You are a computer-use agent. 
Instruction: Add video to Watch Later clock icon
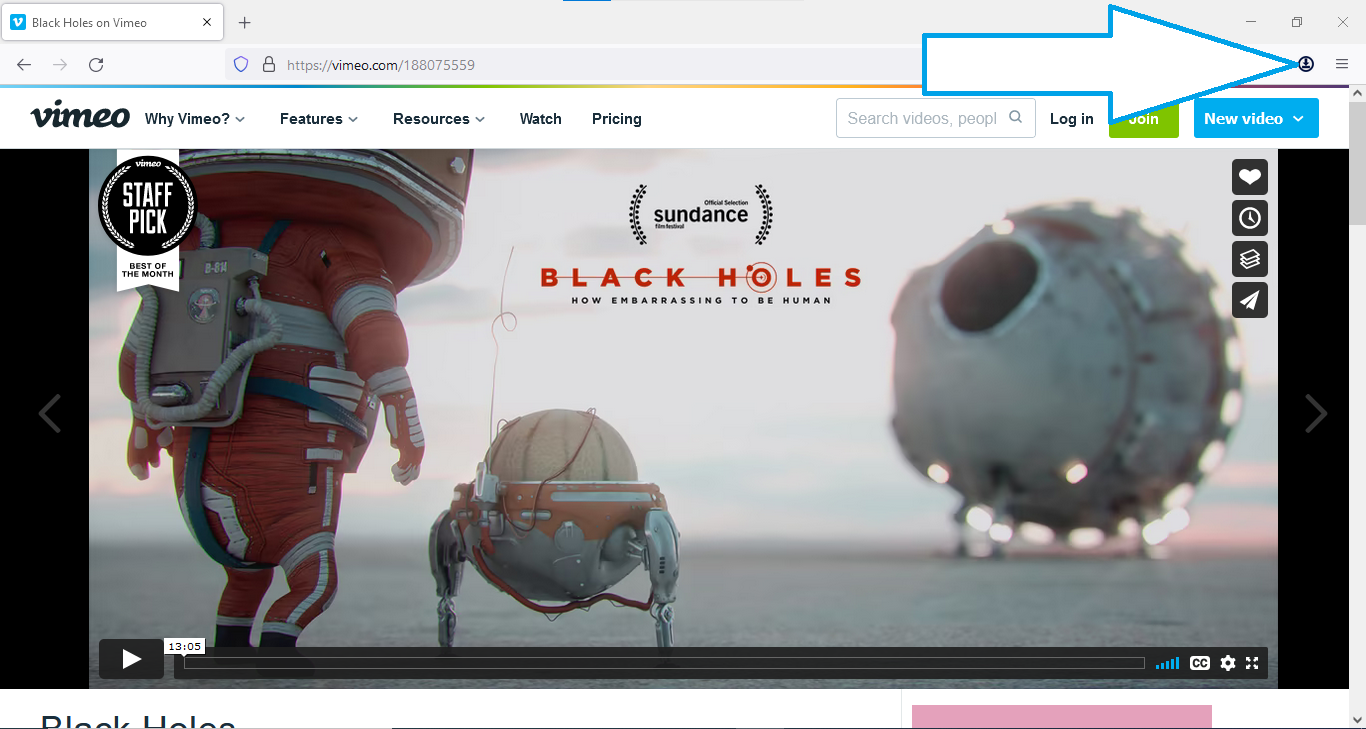[1250, 218]
